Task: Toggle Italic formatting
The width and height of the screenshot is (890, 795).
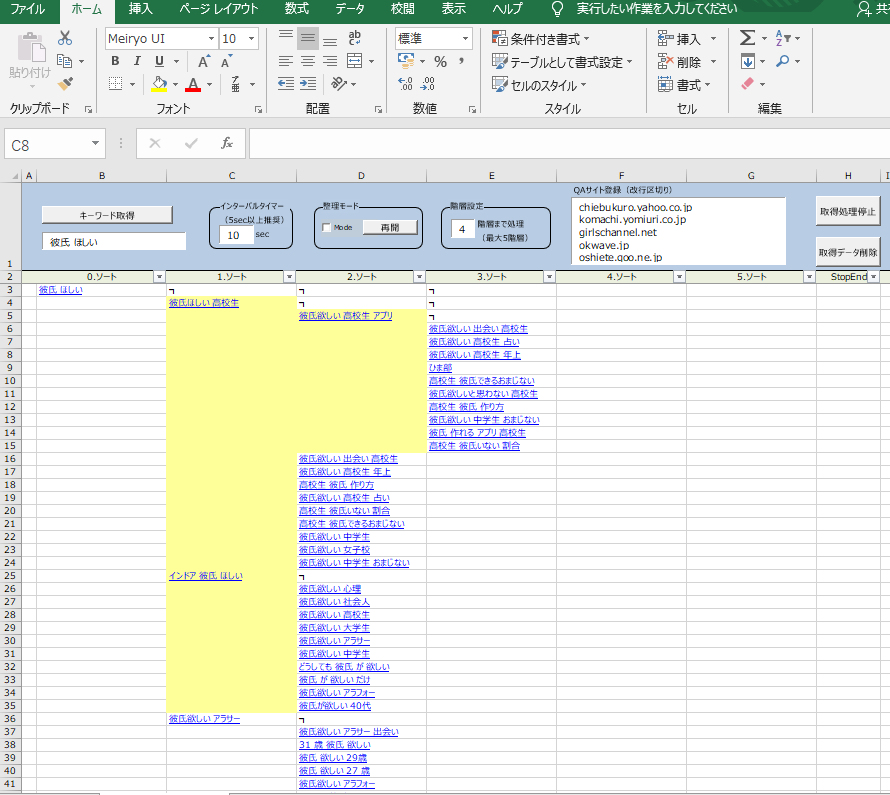Action: (137, 61)
